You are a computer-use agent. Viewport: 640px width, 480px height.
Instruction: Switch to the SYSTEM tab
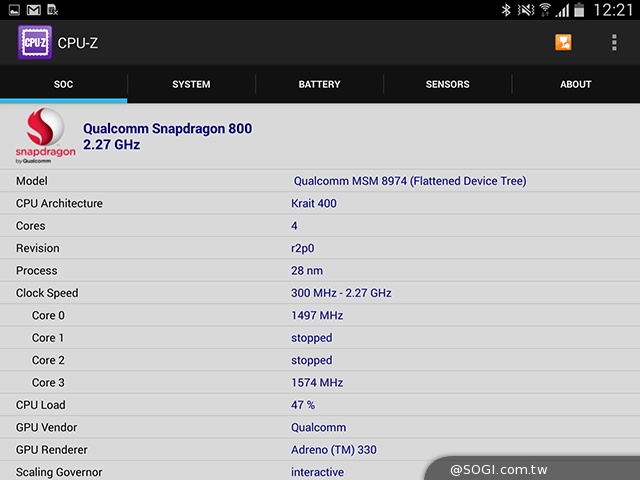(191, 84)
